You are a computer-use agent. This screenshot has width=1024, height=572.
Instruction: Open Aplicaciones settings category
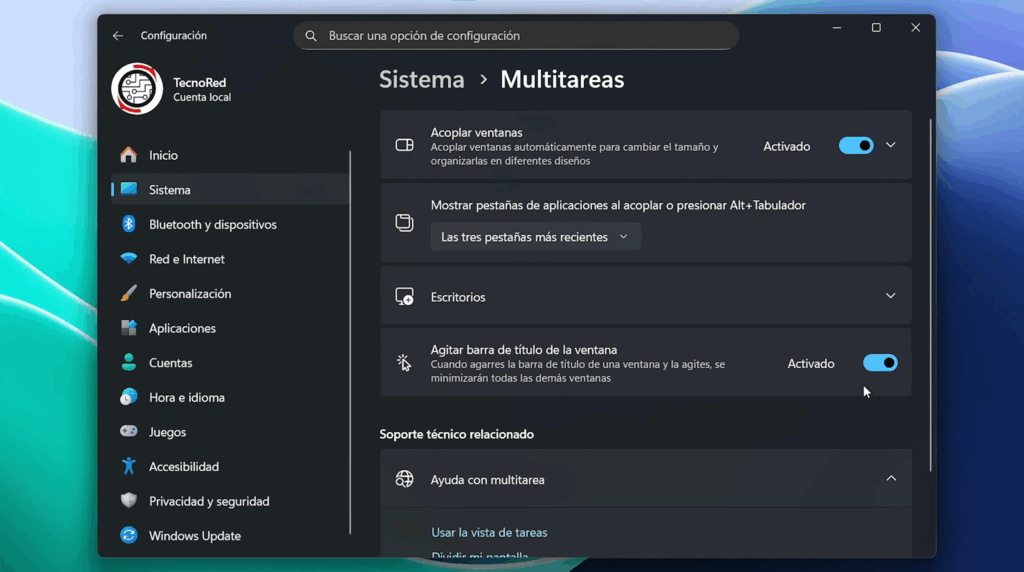182,328
